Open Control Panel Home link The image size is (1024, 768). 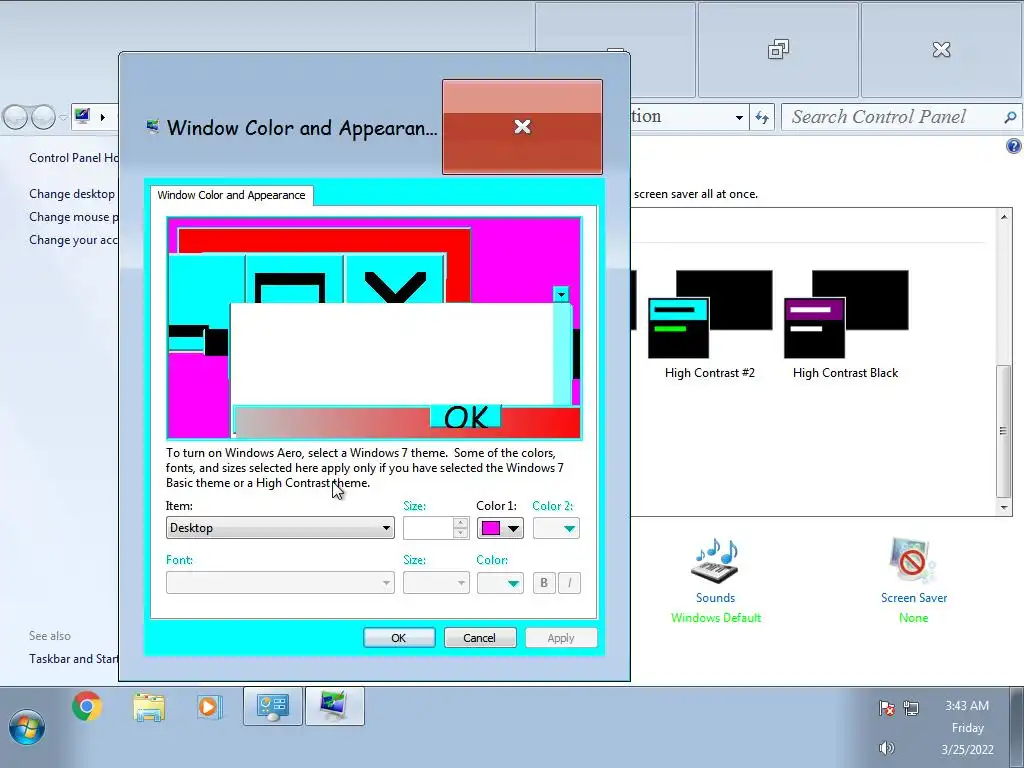[74, 157]
